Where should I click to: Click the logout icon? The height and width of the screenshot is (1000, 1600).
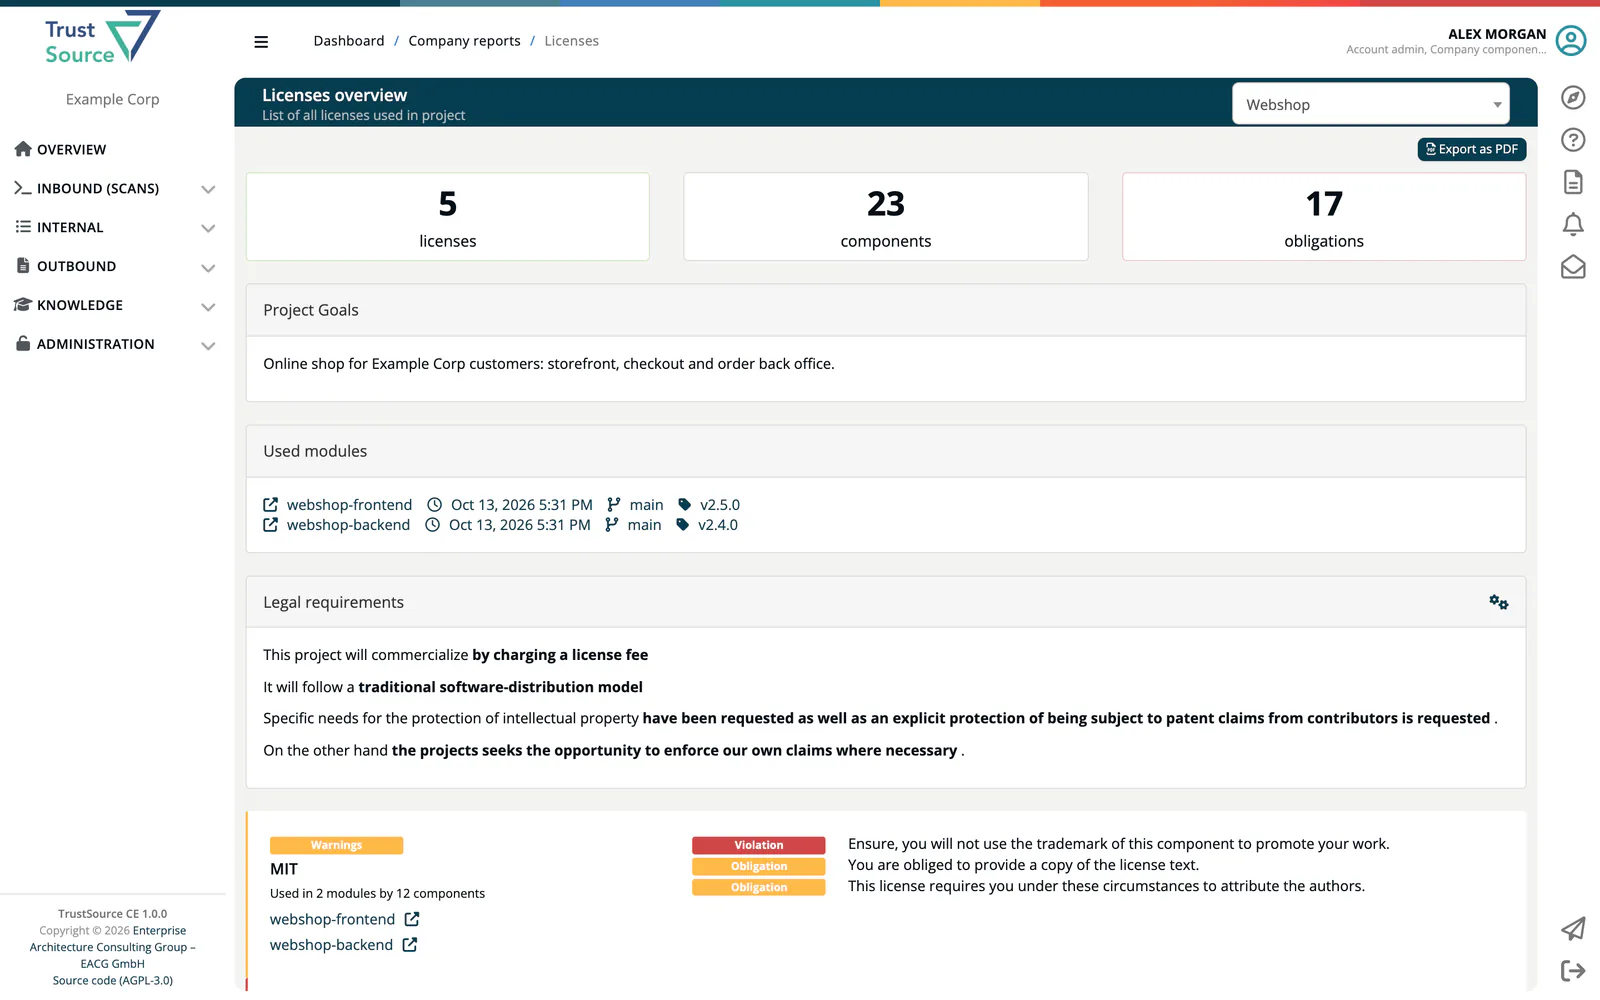click(x=1573, y=971)
